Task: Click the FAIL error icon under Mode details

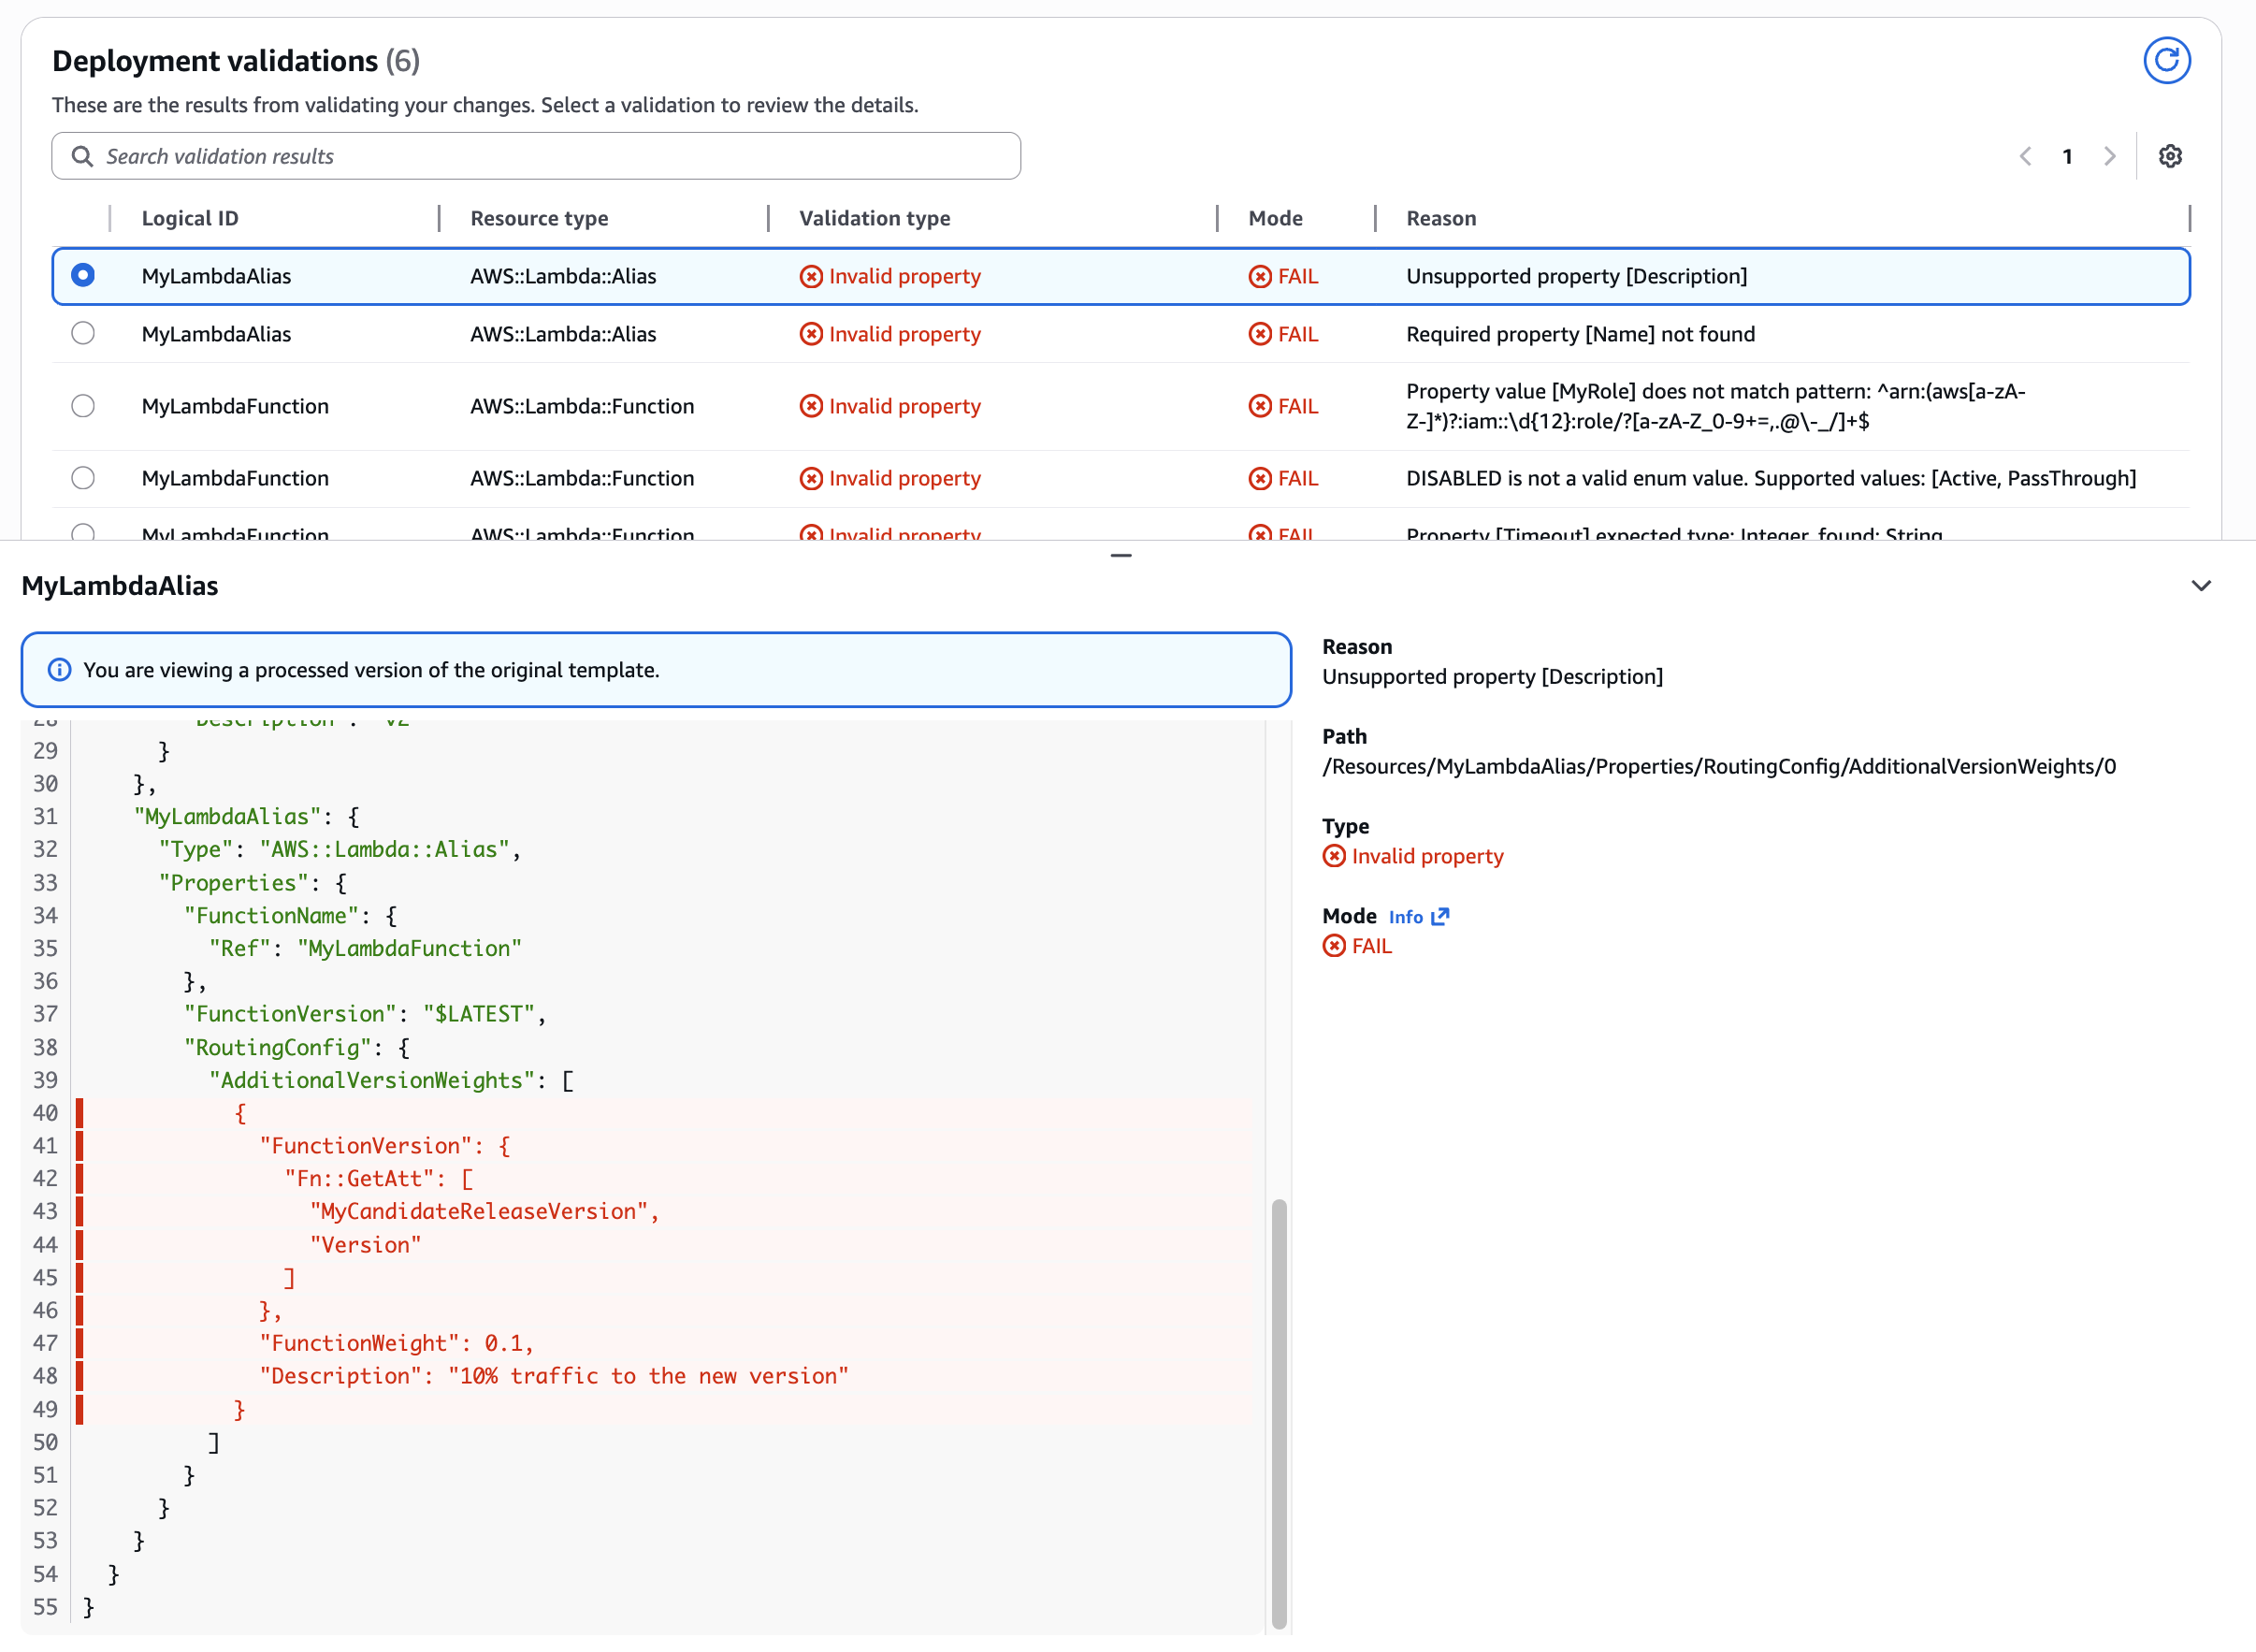Action: (x=1333, y=945)
